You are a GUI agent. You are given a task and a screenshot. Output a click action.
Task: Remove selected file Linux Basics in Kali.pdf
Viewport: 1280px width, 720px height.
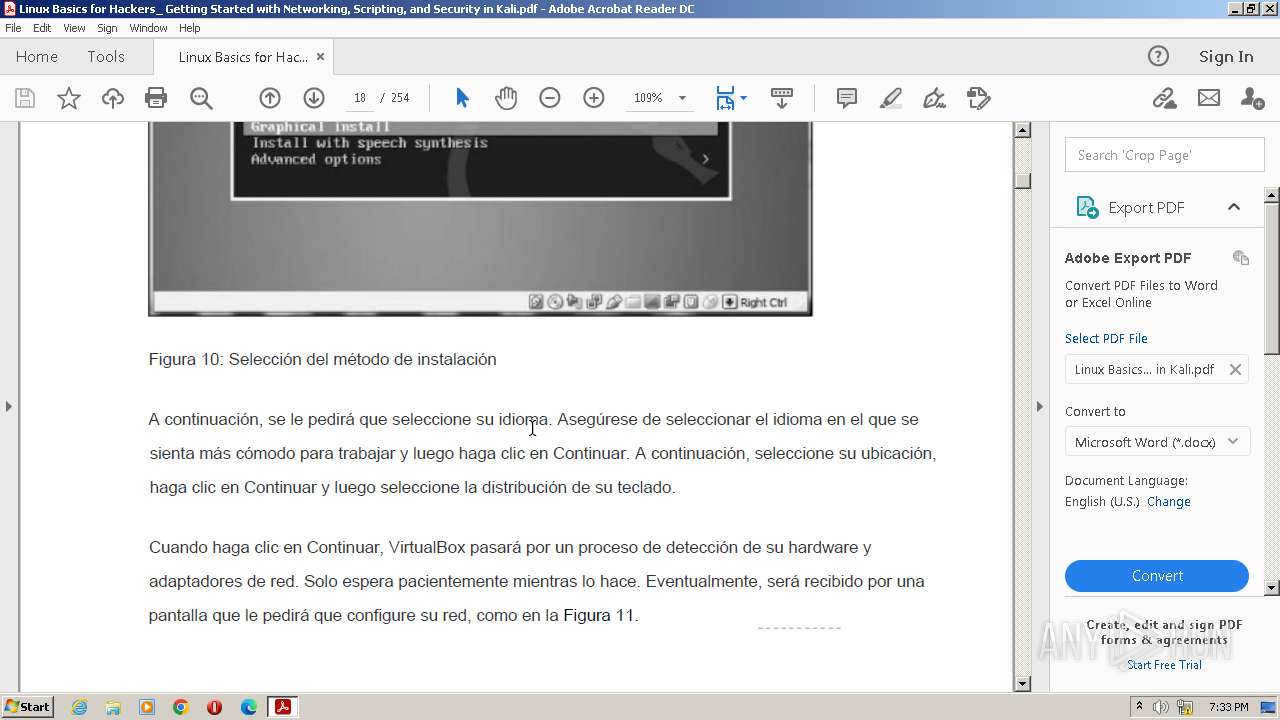[1235, 369]
